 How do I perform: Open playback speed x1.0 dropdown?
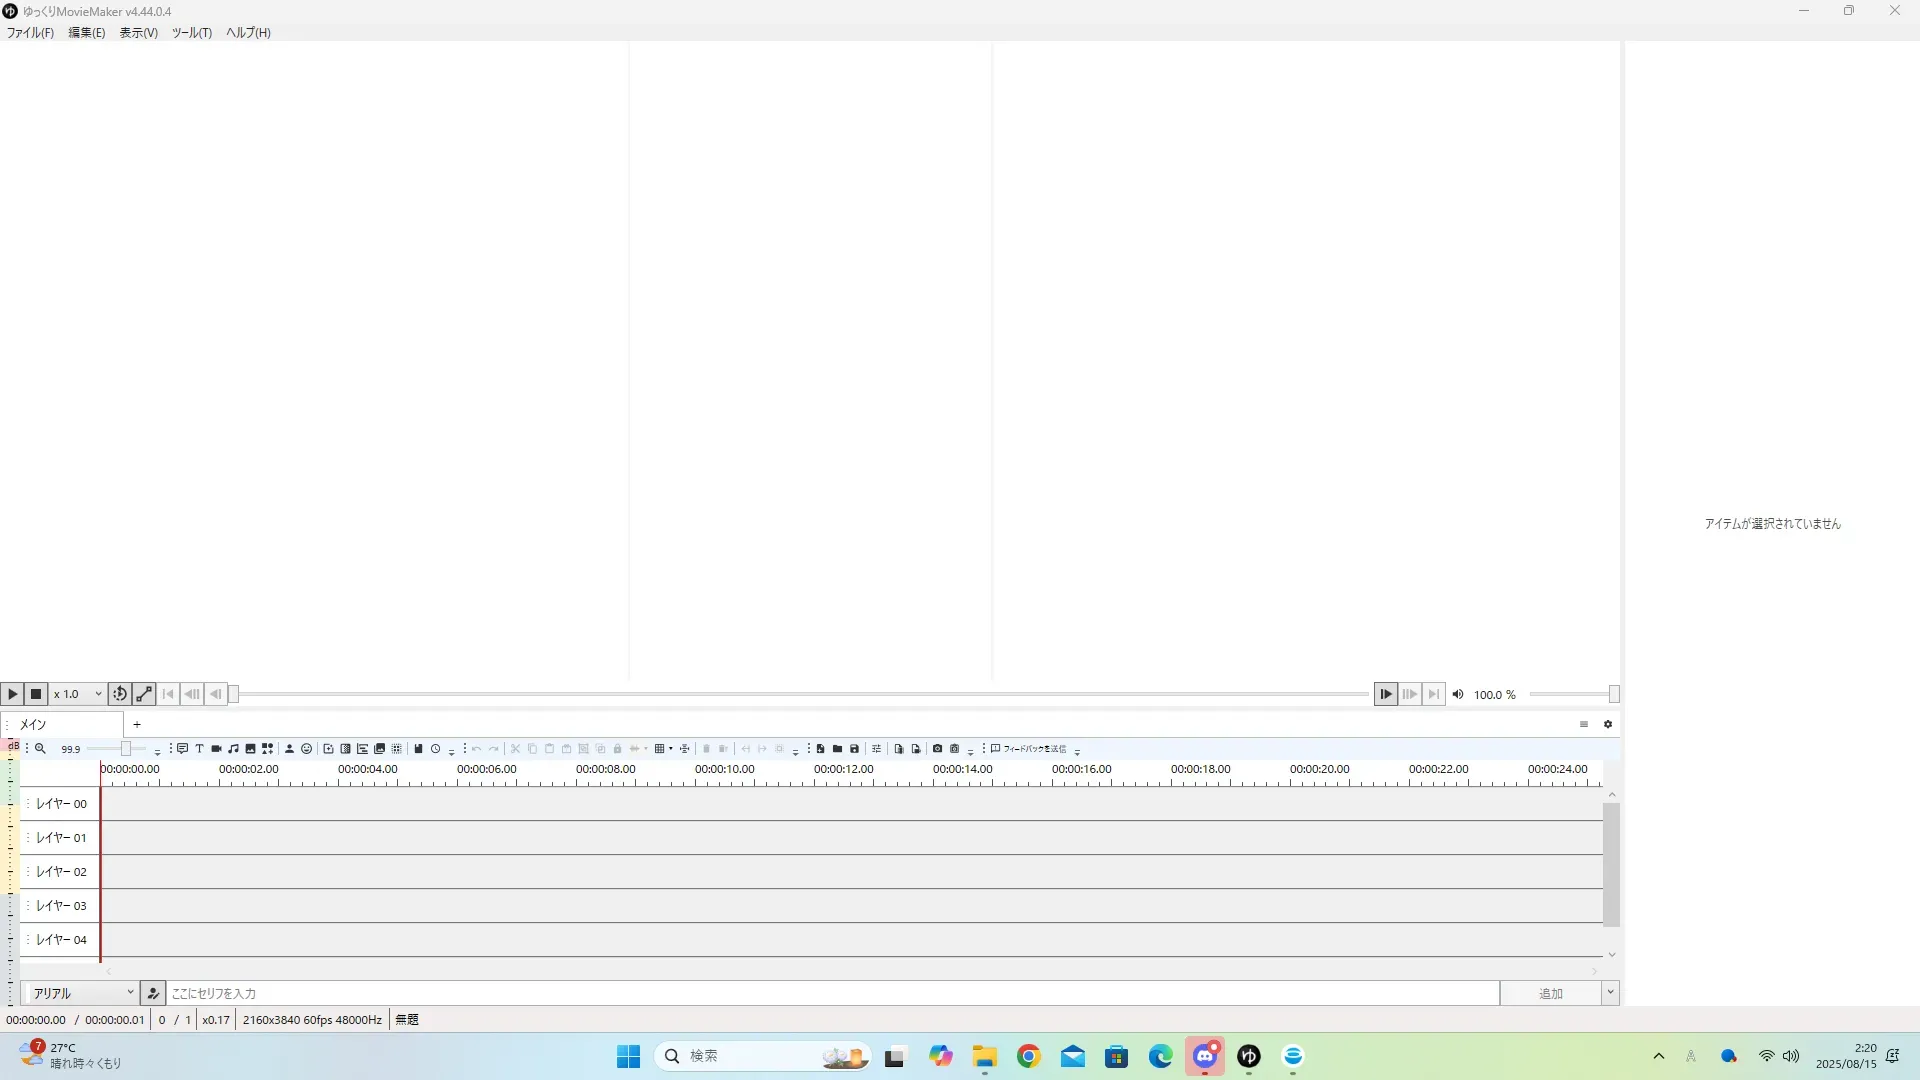[x=78, y=694]
